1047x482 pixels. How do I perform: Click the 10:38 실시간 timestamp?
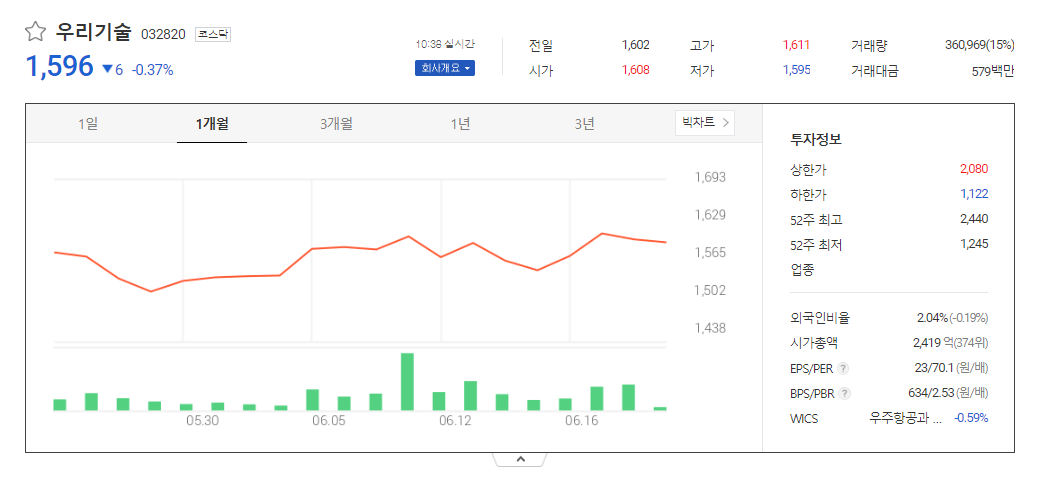445,44
